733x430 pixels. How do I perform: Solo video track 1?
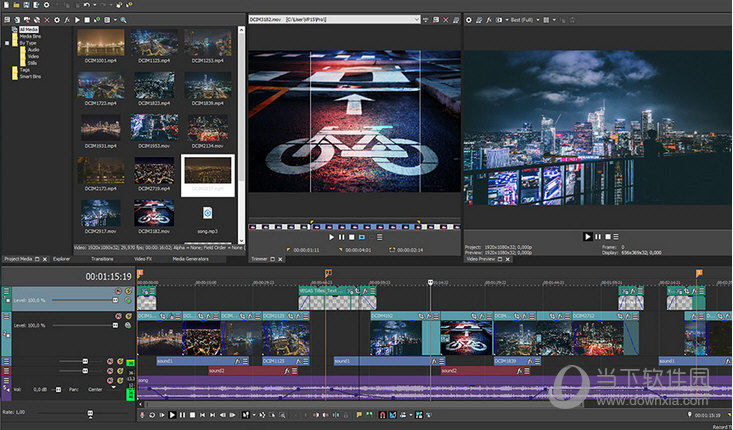click(128, 291)
